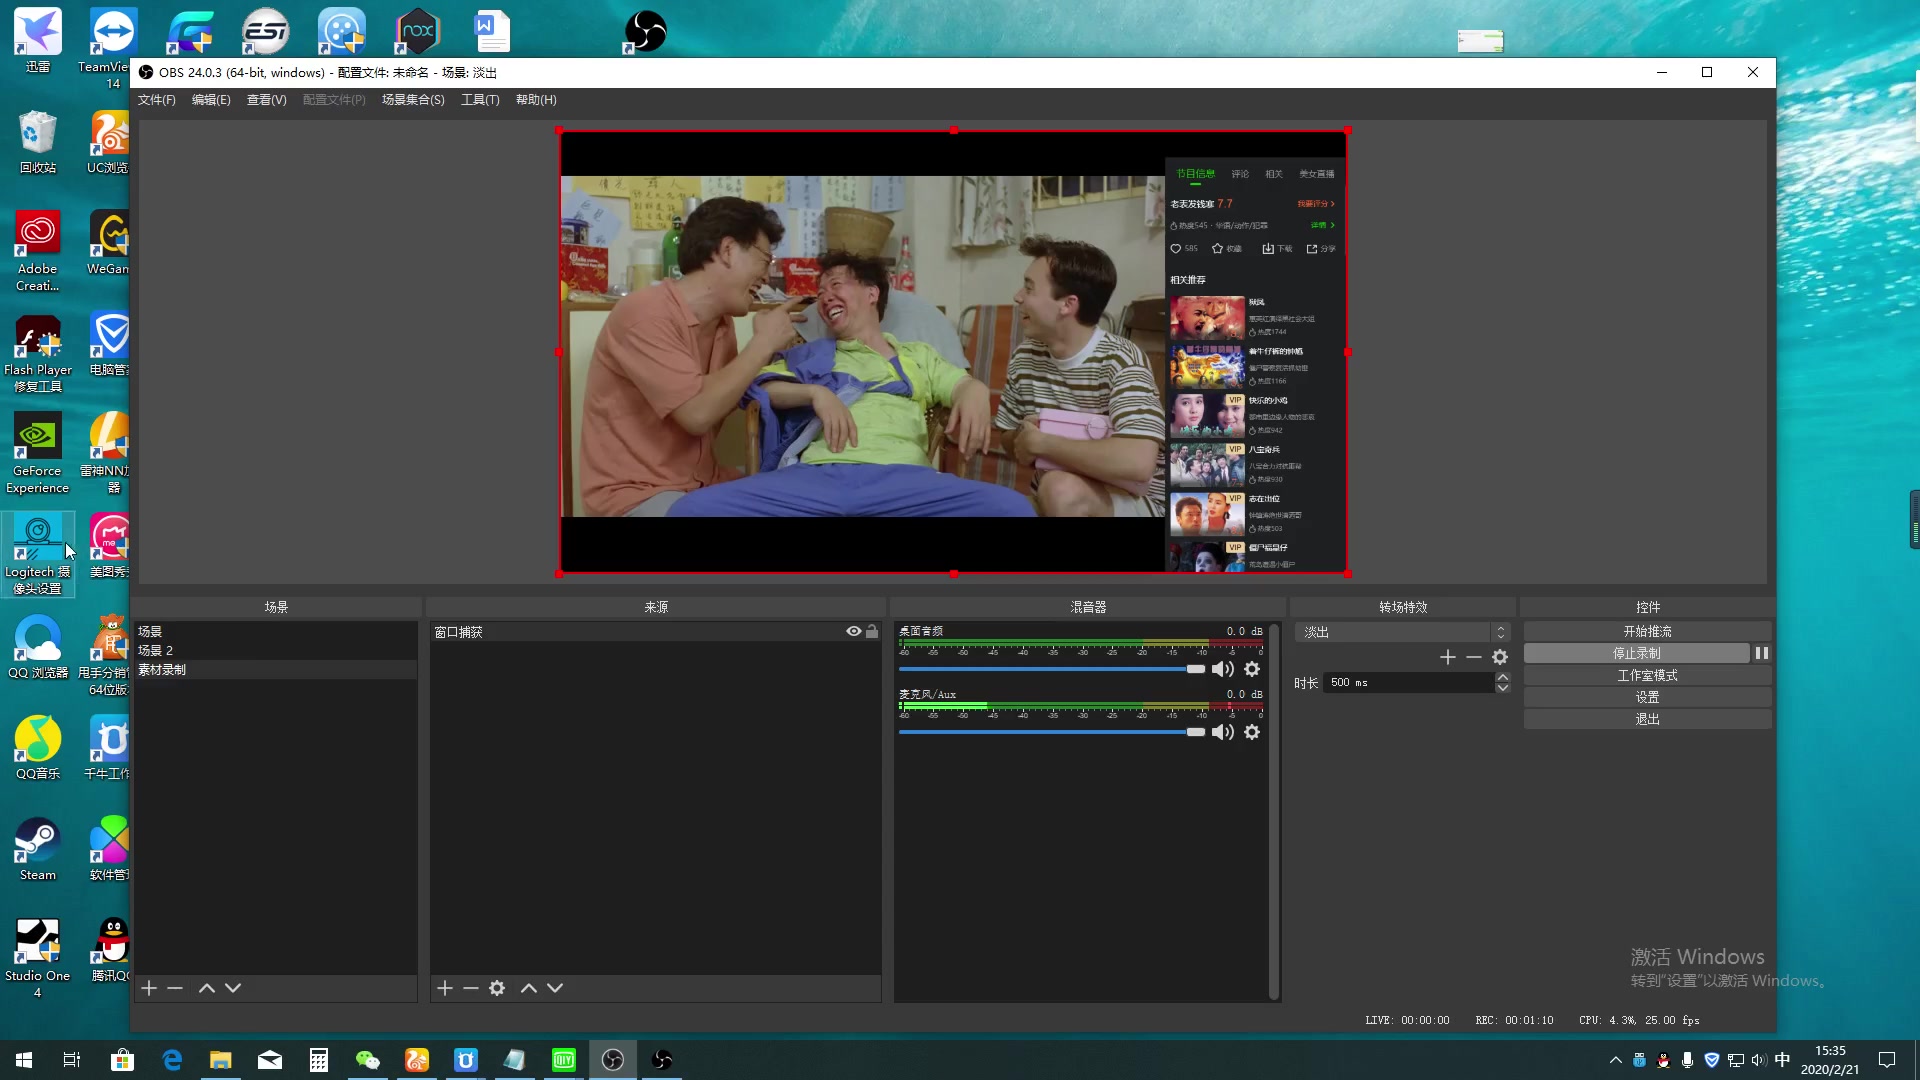Click the Start Streaming button
Image resolution: width=1920 pixels, height=1080 pixels.
click(1647, 631)
